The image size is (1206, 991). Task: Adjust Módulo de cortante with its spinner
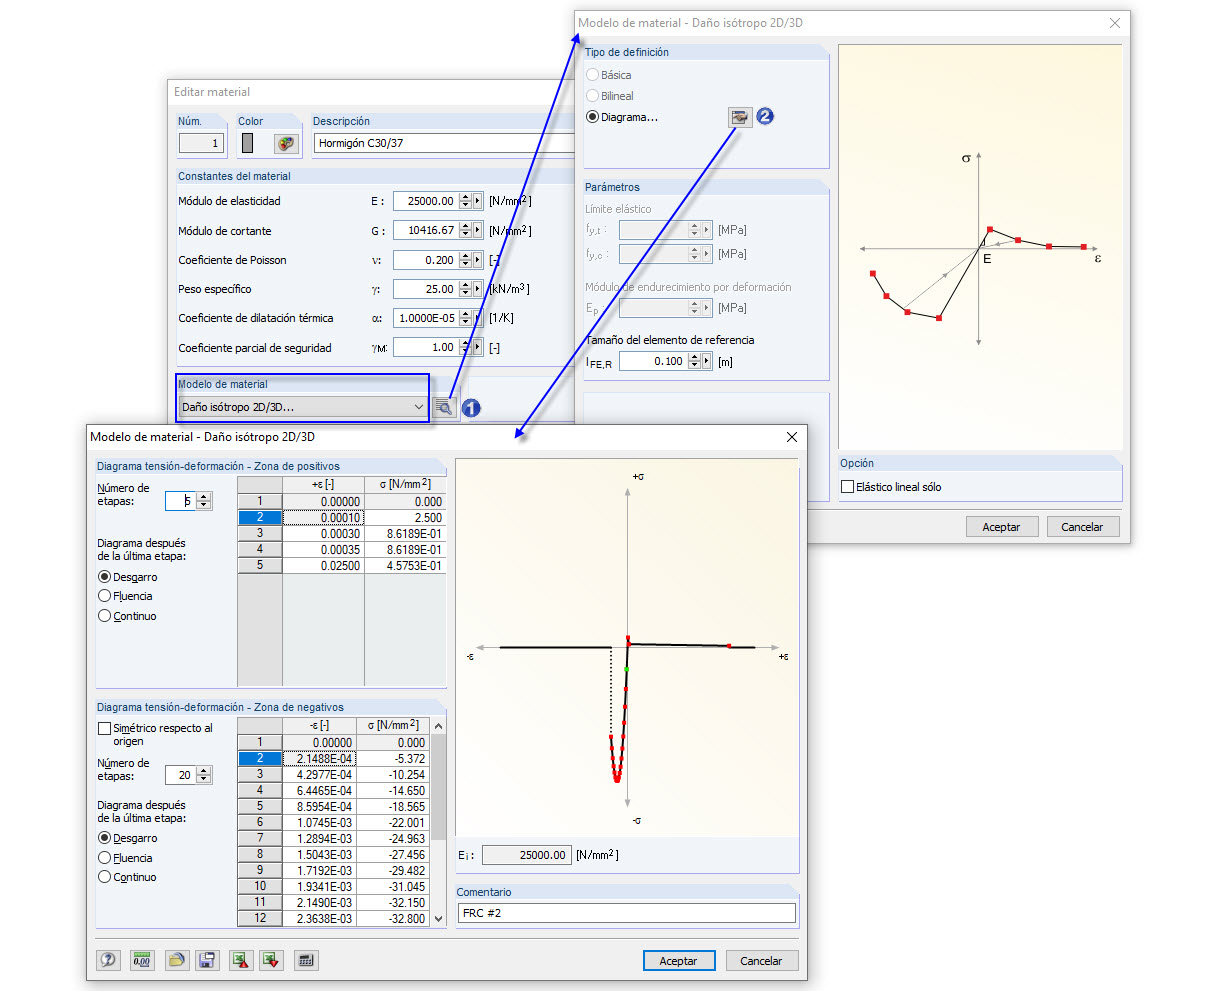(465, 230)
